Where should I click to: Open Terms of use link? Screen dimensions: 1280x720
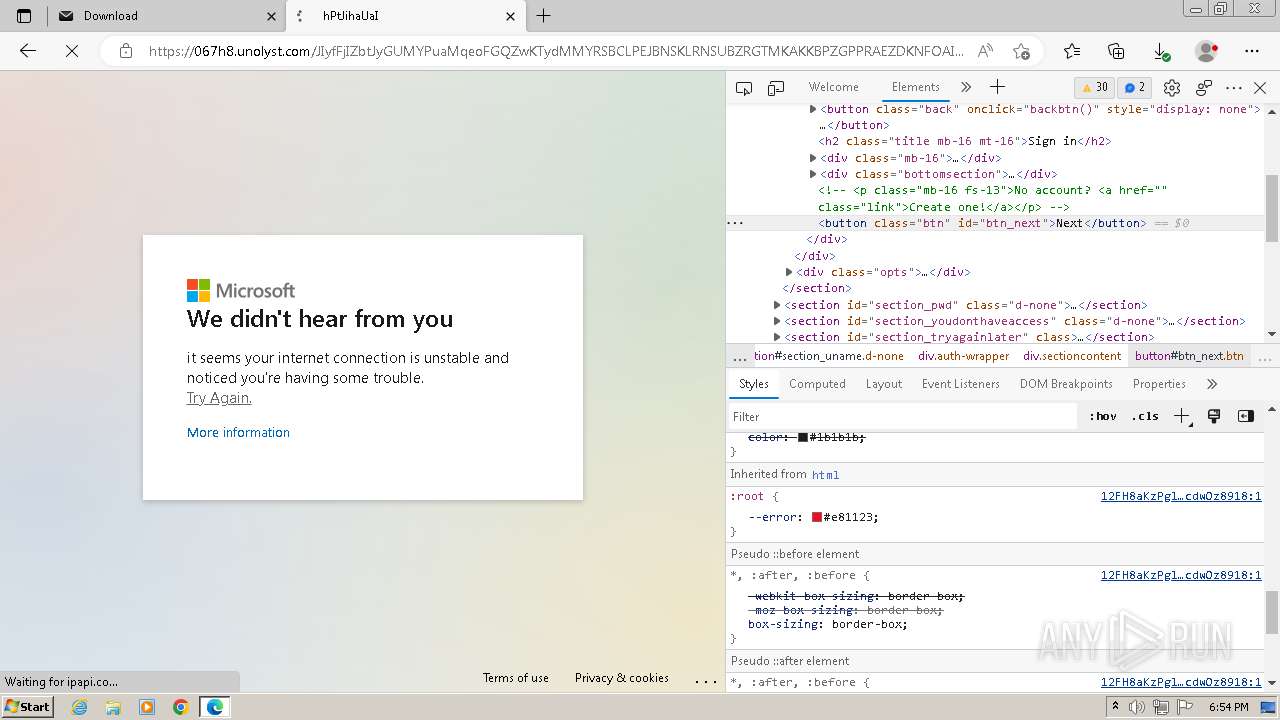516,678
